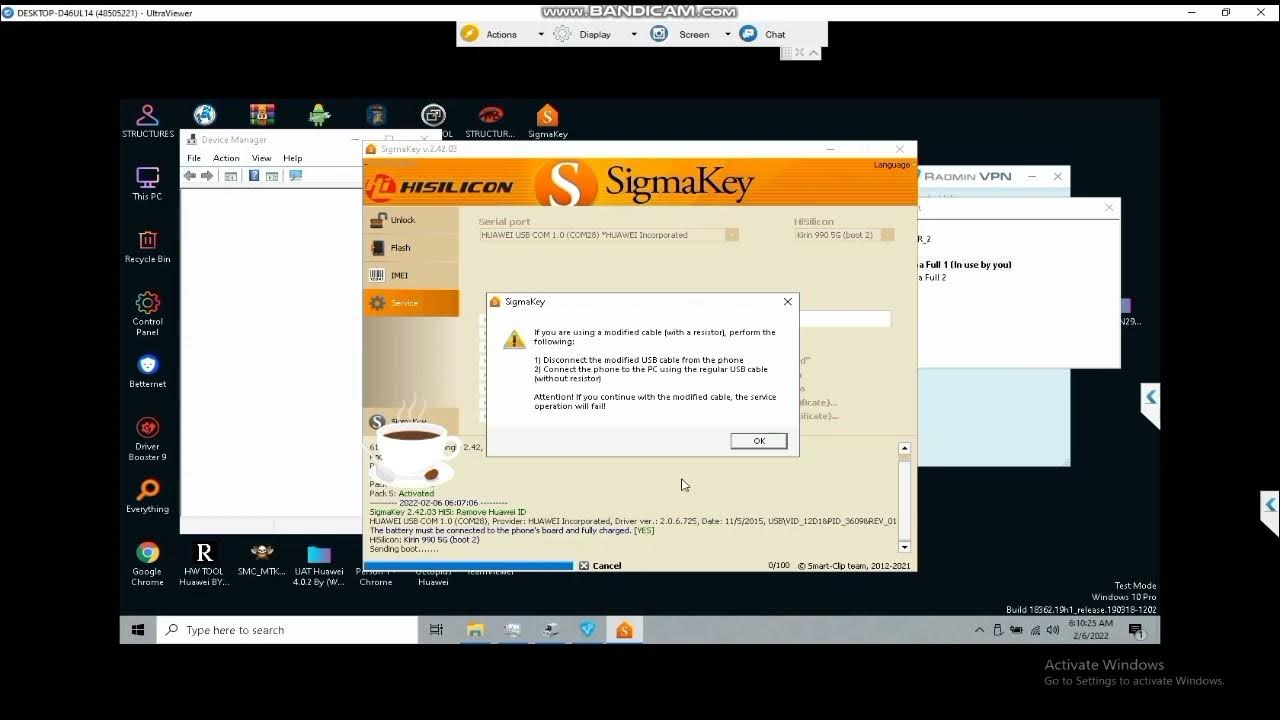1280x720 pixels.
Task: Open Driver Booster 9 desktop icon
Action: click(x=148, y=439)
